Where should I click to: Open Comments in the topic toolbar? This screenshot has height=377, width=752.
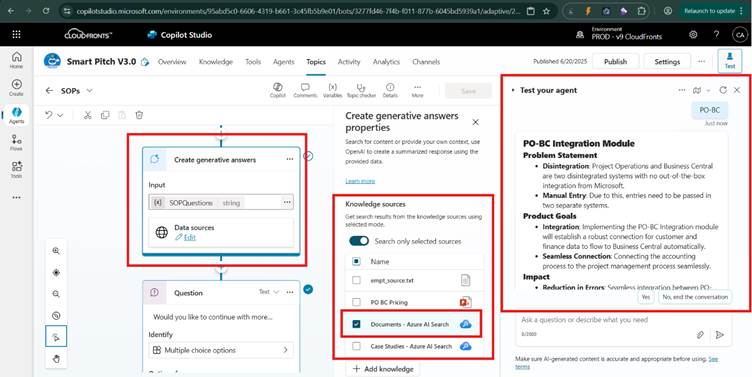point(305,90)
